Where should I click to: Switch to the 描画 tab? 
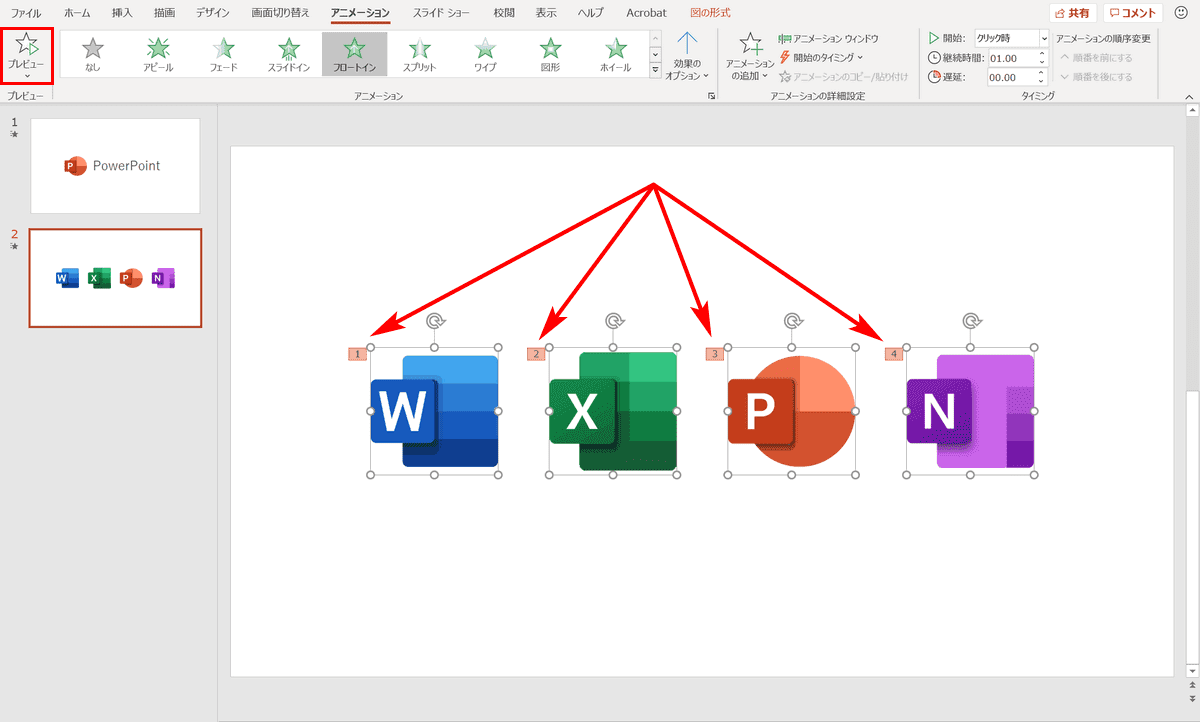(x=164, y=13)
